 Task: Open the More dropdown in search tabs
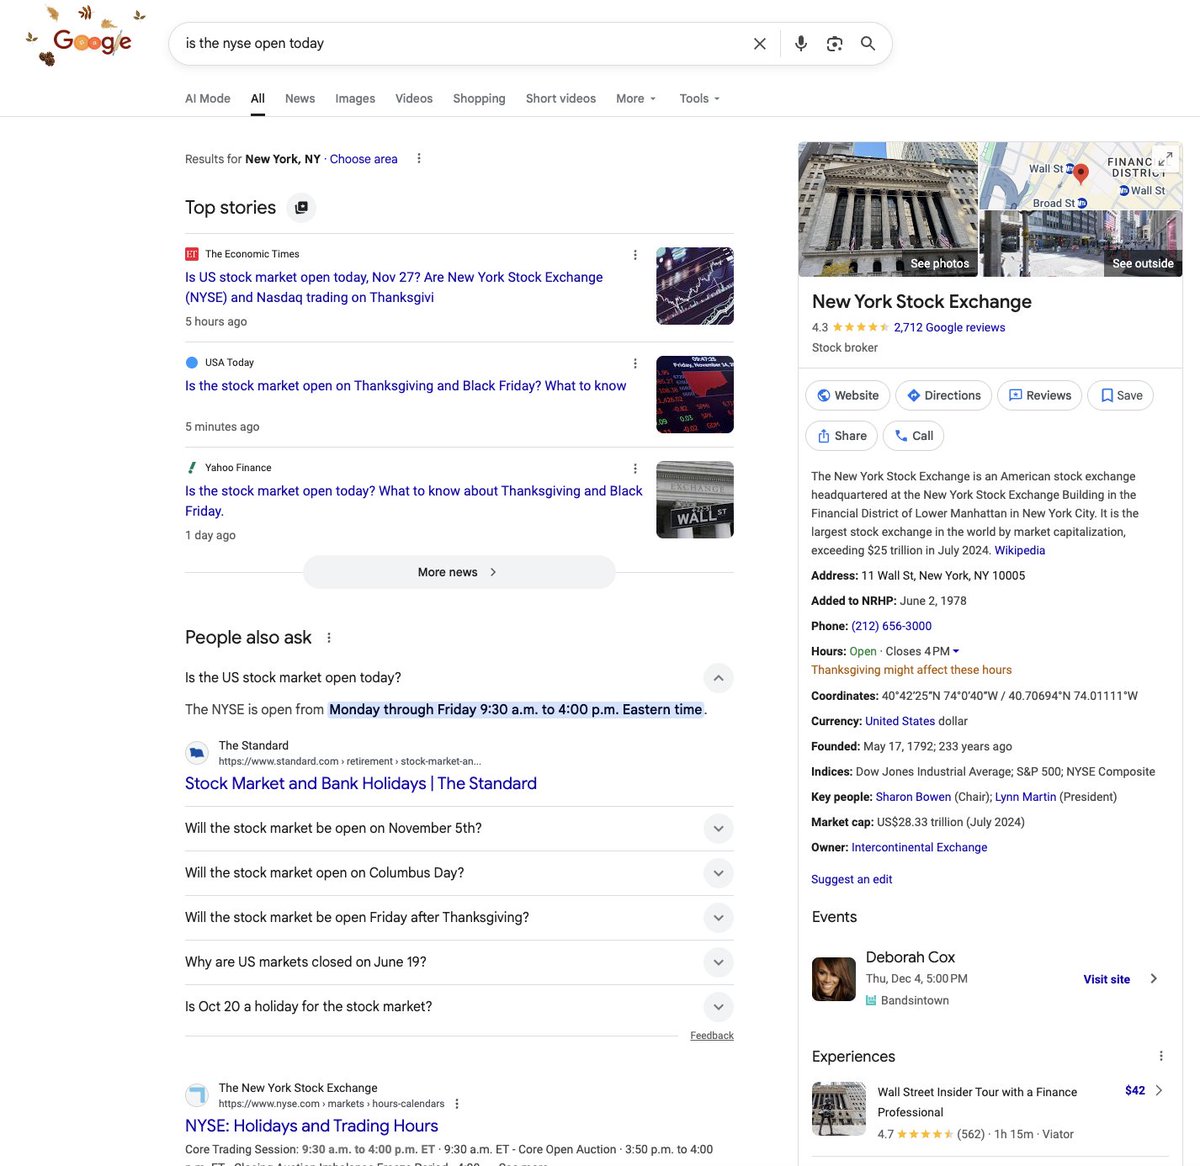tap(636, 98)
